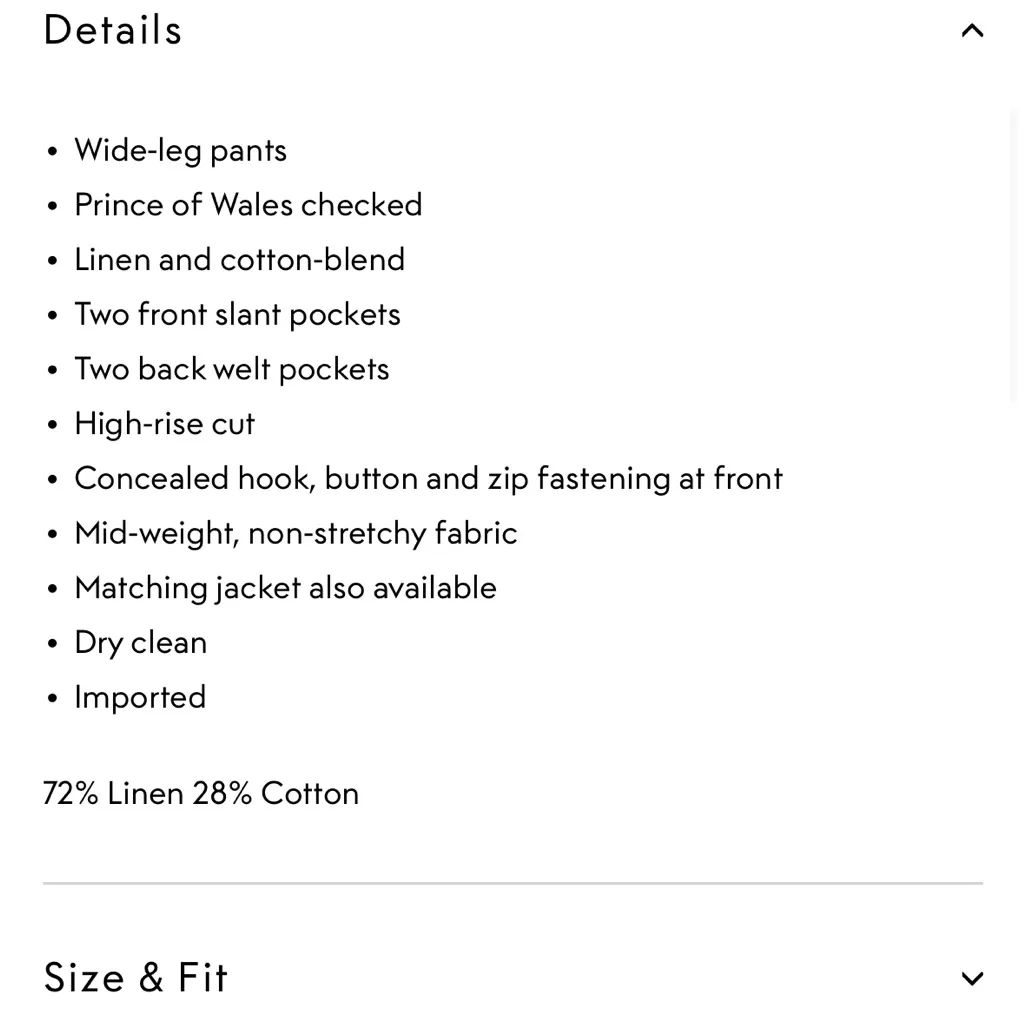1025x1025 pixels.
Task: Select the 72% Linen 28% Cotton text
Action: [x=200, y=793]
